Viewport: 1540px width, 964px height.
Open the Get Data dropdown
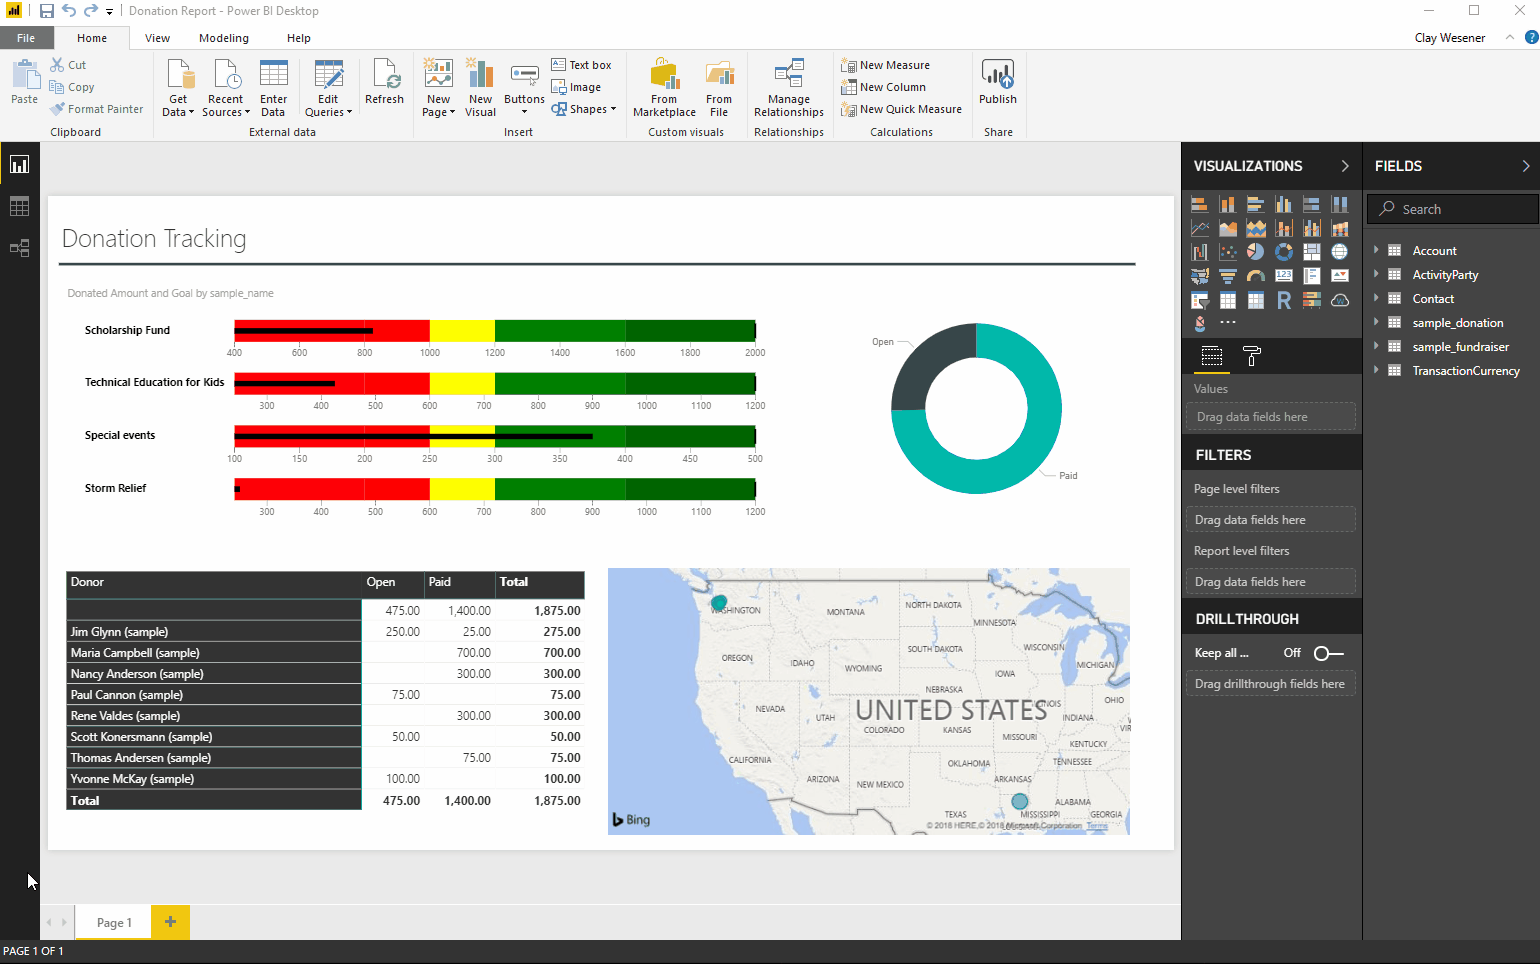tap(178, 105)
